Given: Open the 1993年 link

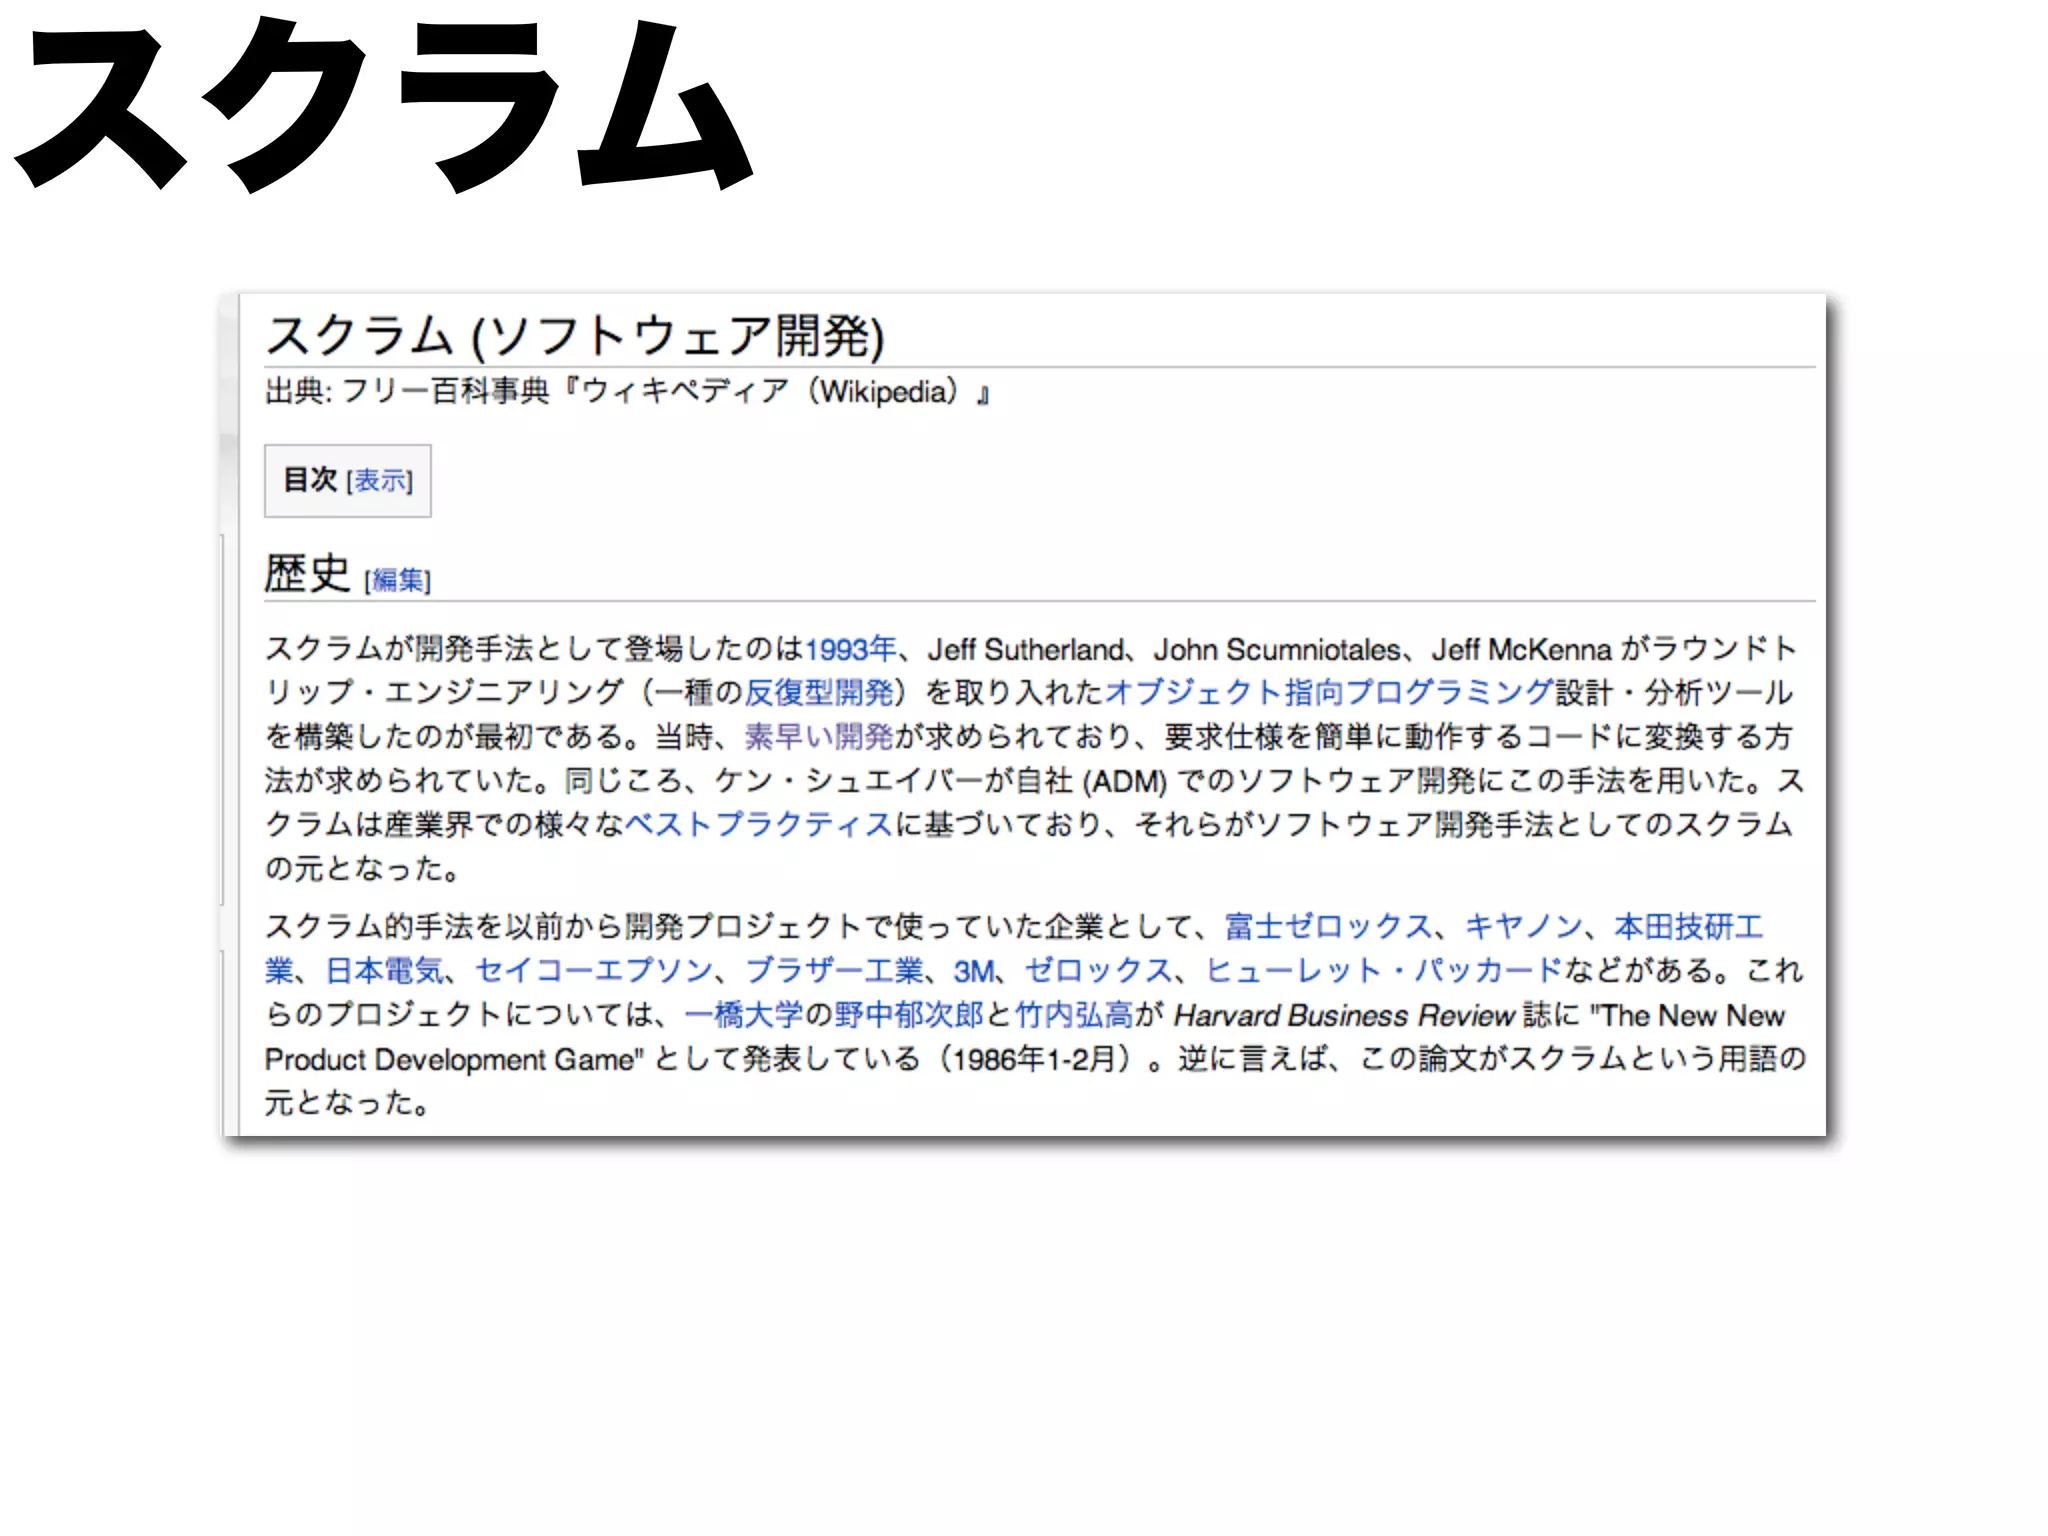Looking at the screenshot, I should (x=850, y=649).
